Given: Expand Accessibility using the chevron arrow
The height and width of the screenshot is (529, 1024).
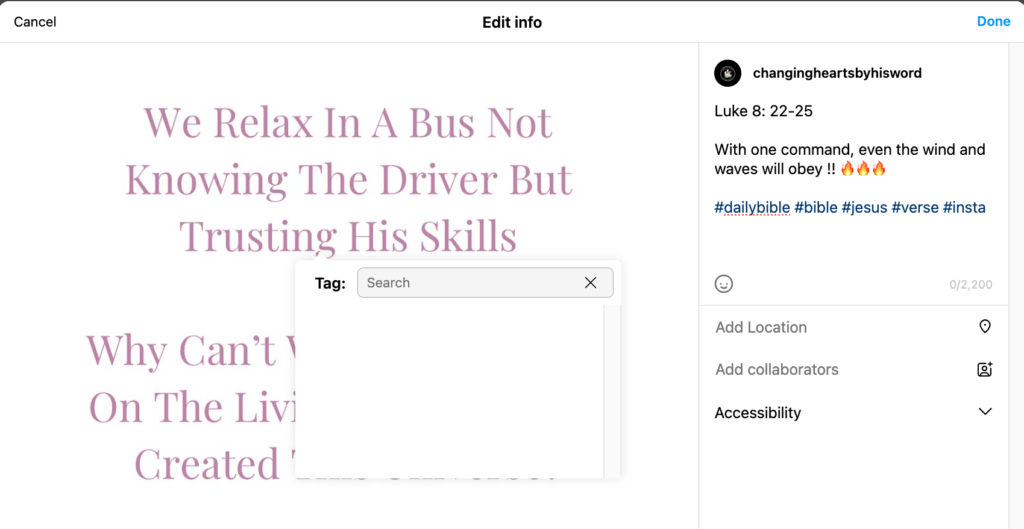Looking at the screenshot, I should coord(984,412).
